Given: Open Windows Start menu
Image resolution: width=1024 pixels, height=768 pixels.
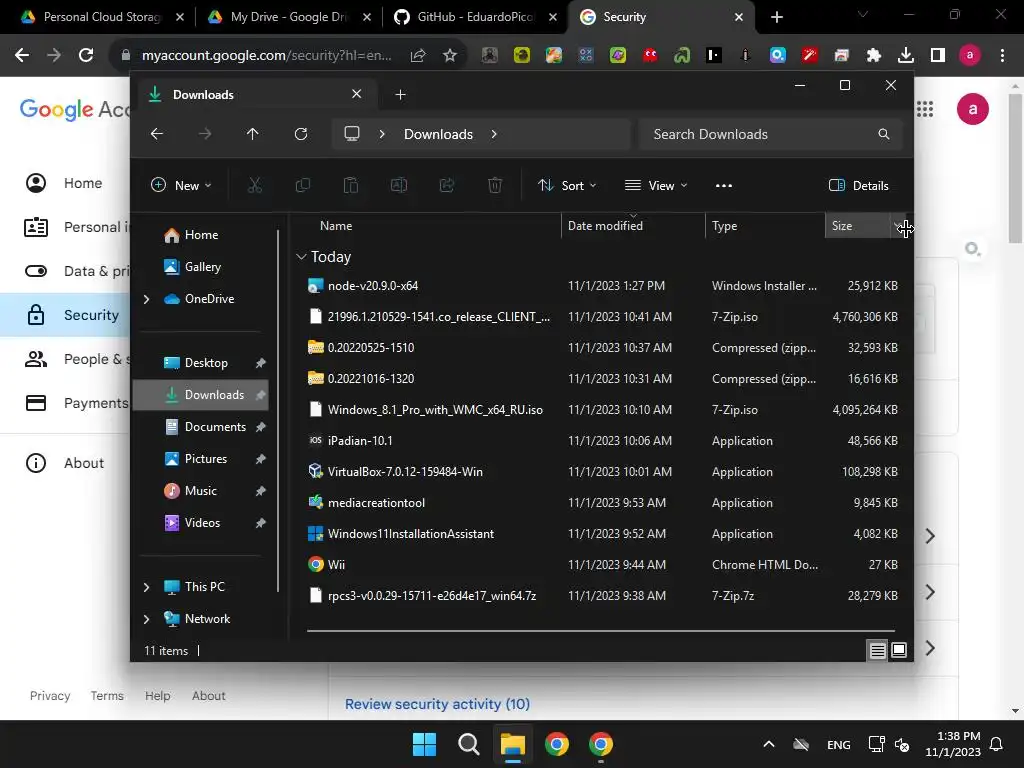Looking at the screenshot, I should pos(424,744).
